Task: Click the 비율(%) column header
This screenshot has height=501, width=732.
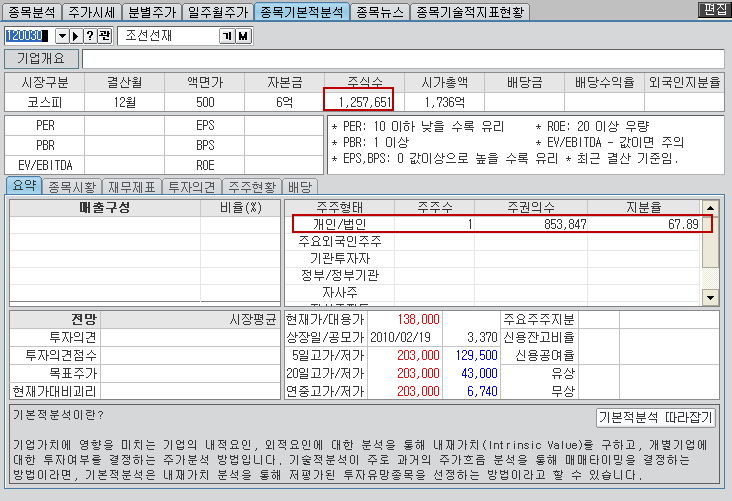Action: pos(241,208)
